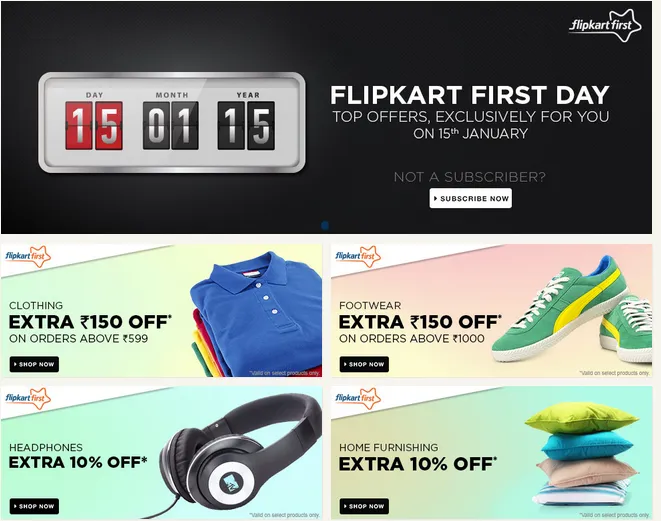Viewport: 661px width, 521px height.
Task: Click the blue carousel dot indicator
Action: point(325,225)
